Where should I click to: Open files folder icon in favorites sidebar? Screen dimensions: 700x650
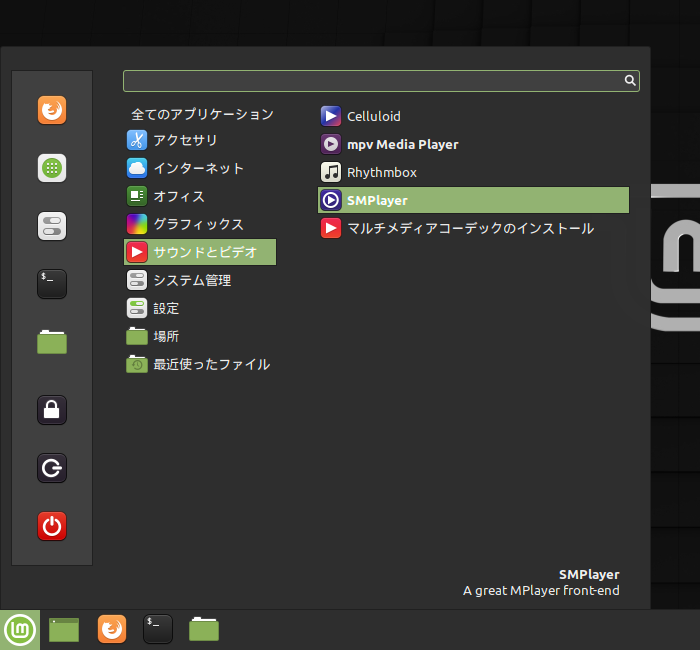coord(52,342)
